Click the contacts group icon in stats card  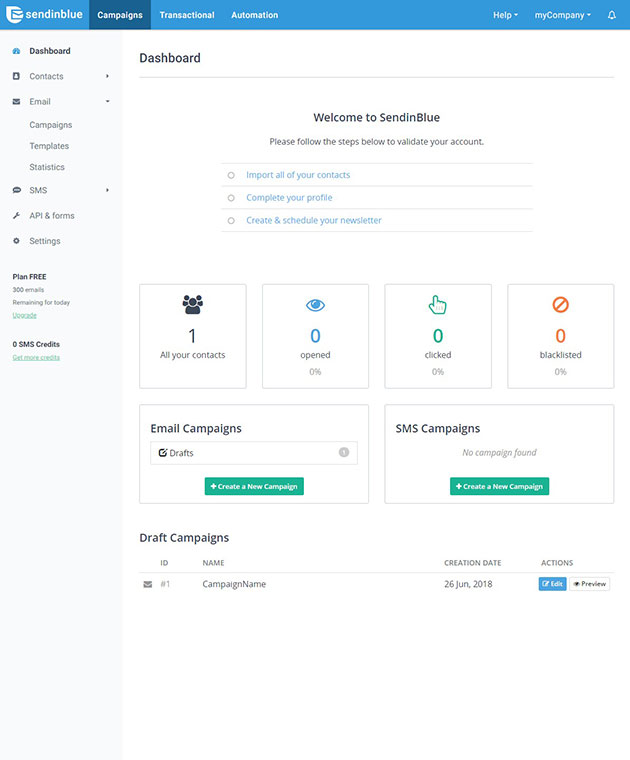192,304
